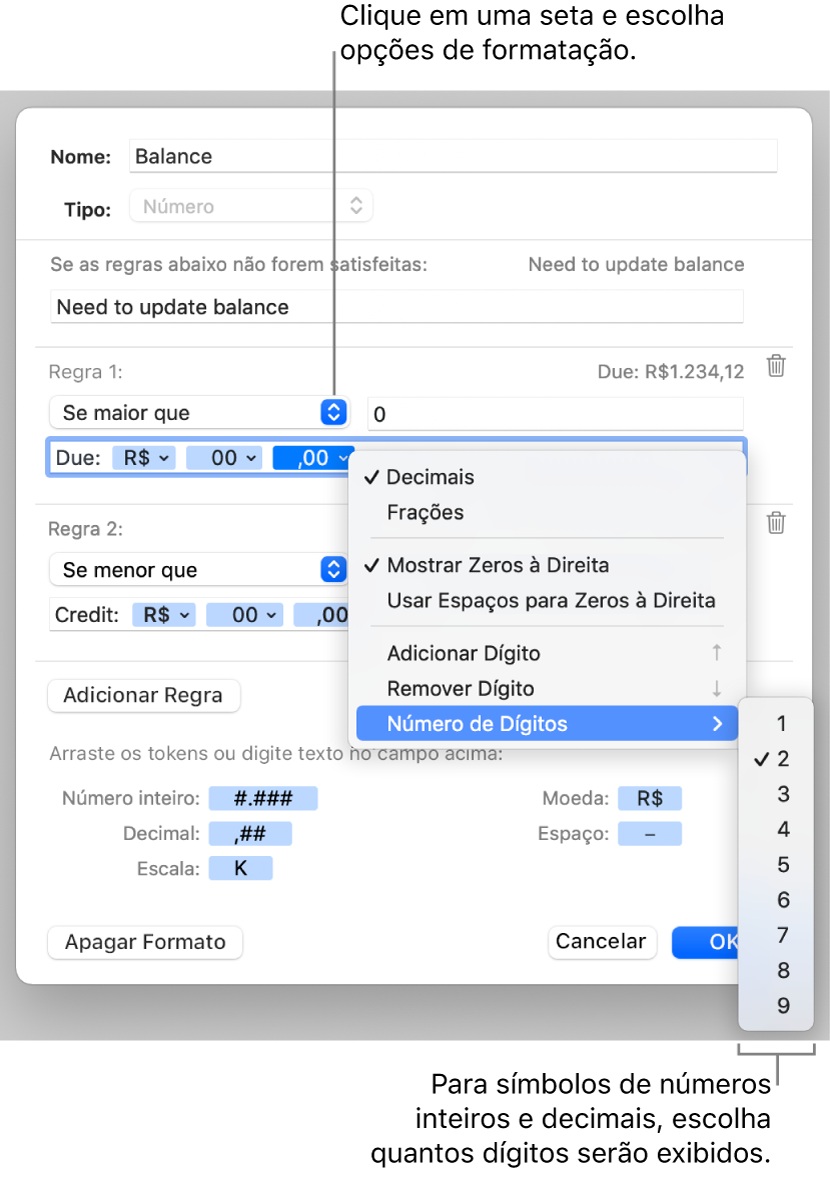
Task: Expand Número de Dígitos submenu
Action: tap(548, 723)
